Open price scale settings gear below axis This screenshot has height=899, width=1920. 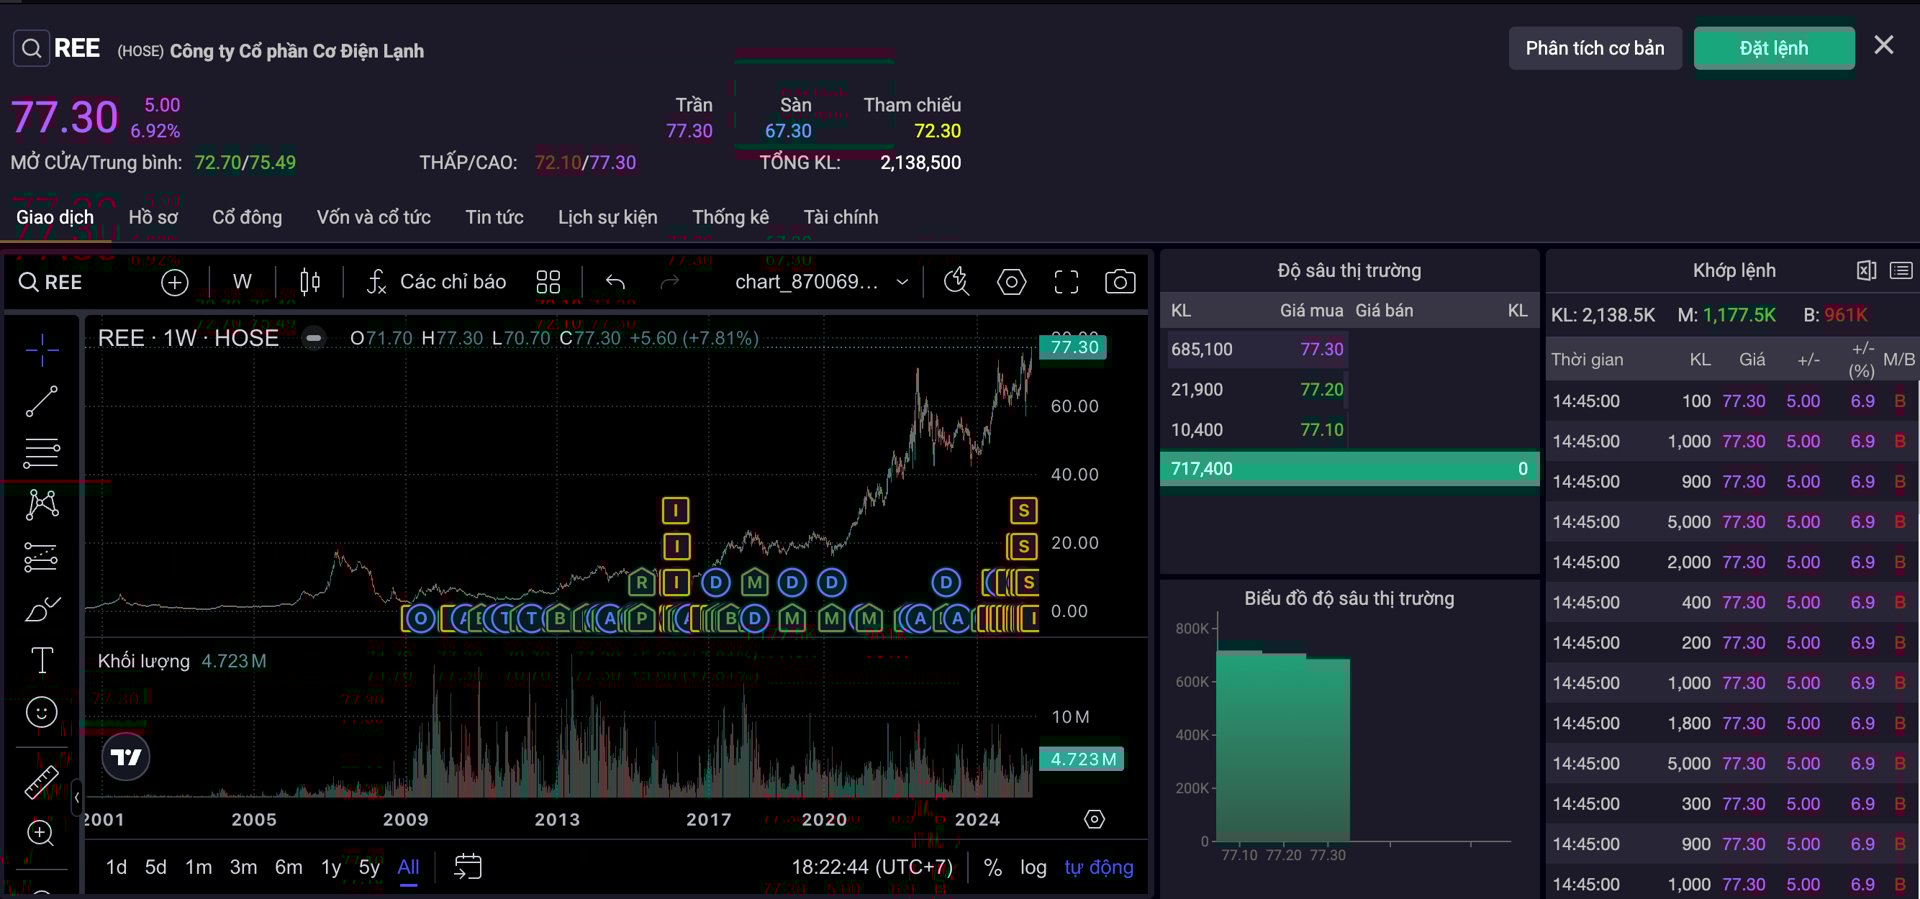click(1095, 819)
